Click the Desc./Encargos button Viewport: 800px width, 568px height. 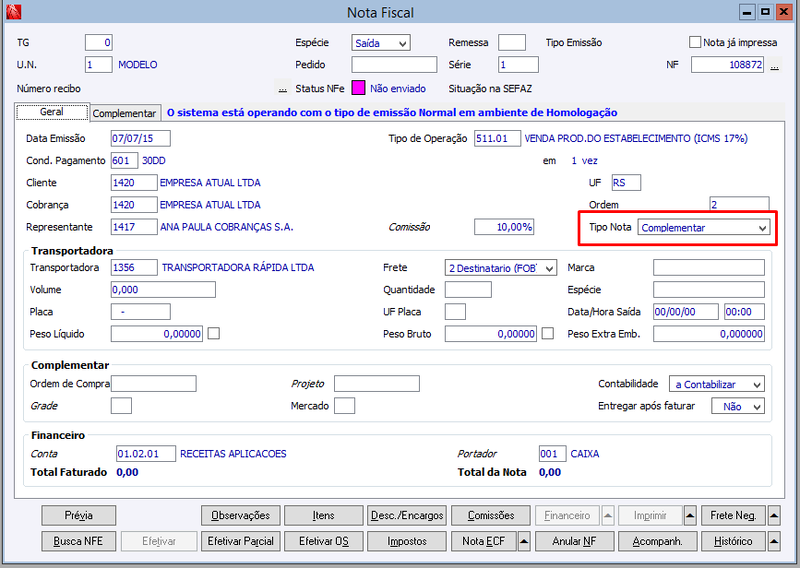coord(407,515)
